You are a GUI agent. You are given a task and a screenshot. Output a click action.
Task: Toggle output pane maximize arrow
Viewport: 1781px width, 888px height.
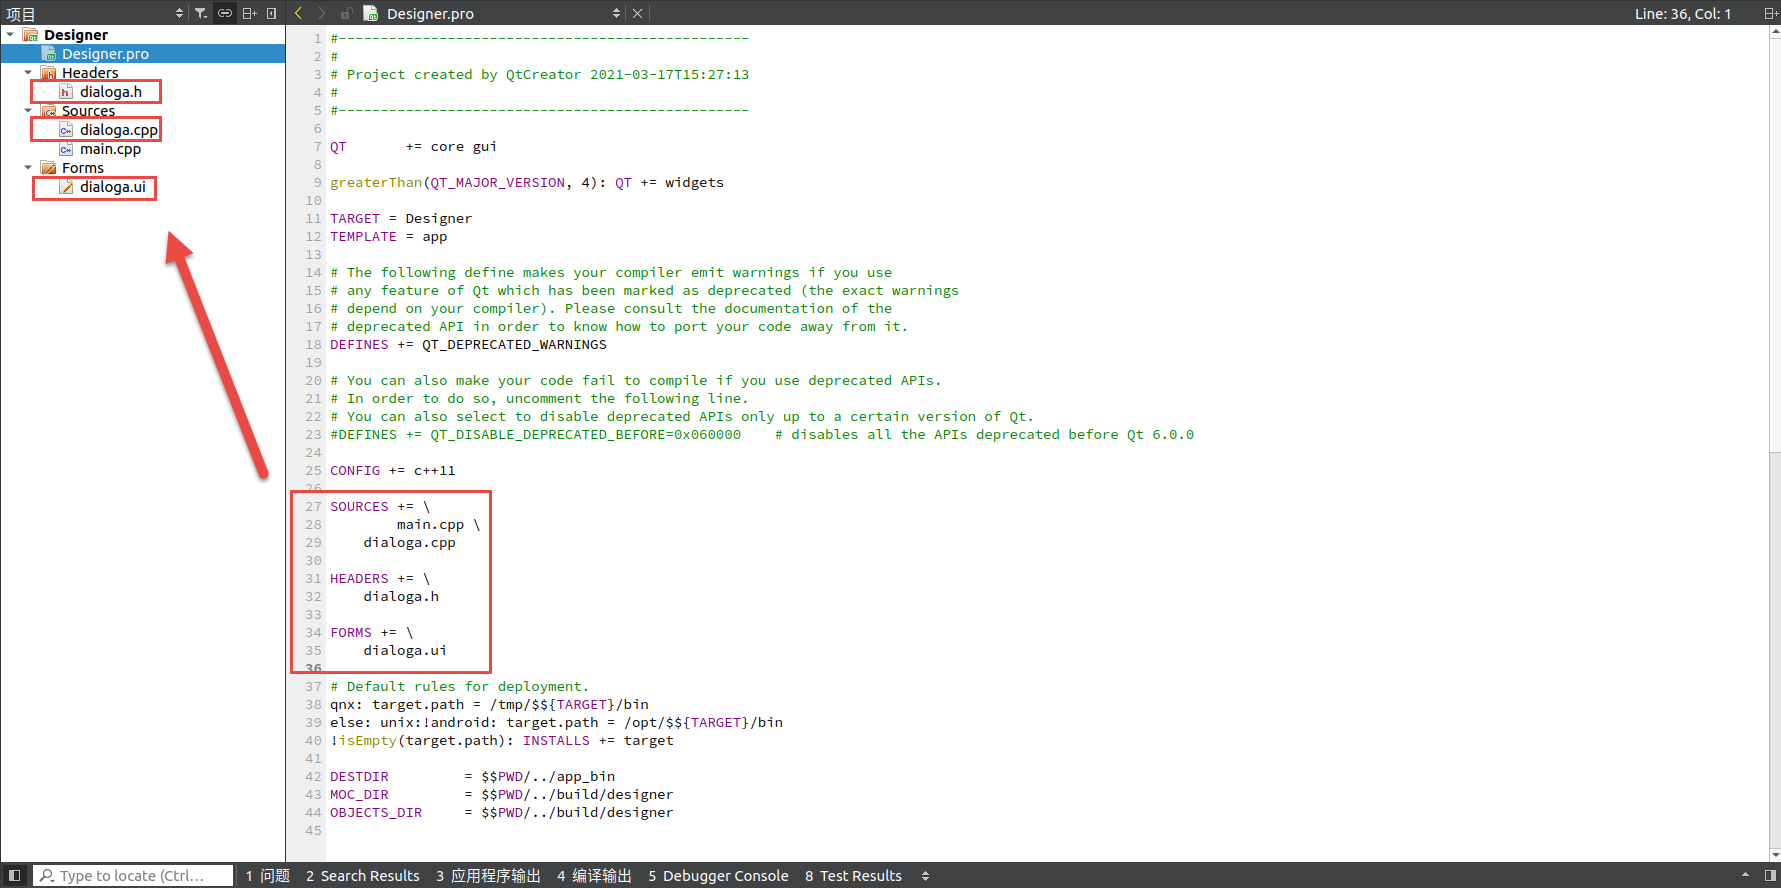pos(1746,876)
